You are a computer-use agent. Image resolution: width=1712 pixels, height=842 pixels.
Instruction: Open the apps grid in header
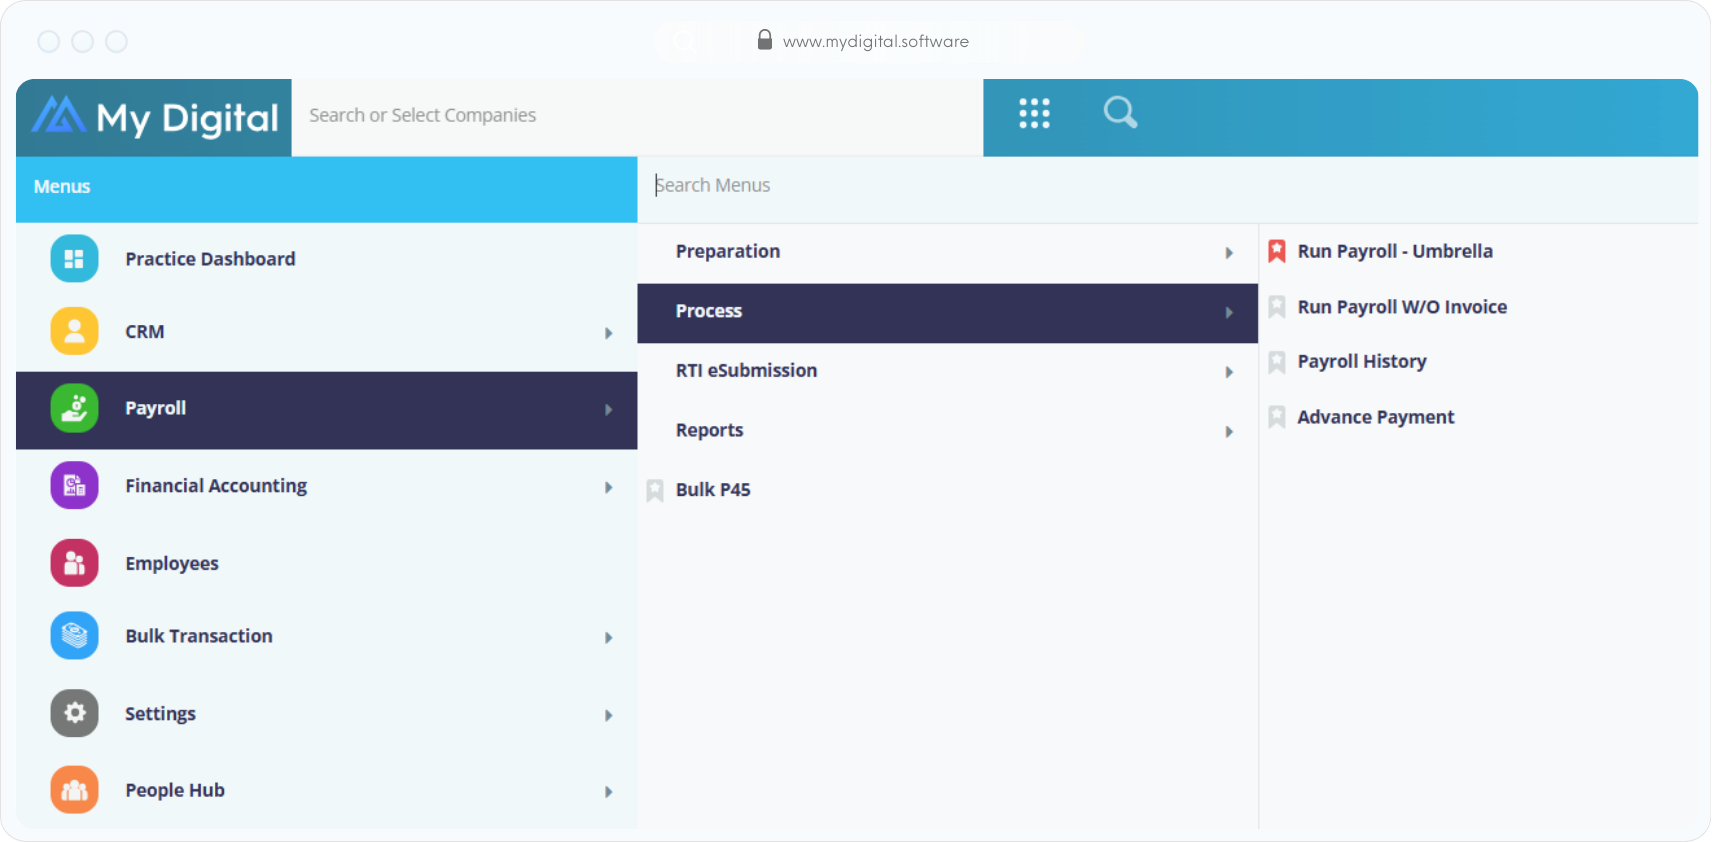(1034, 113)
